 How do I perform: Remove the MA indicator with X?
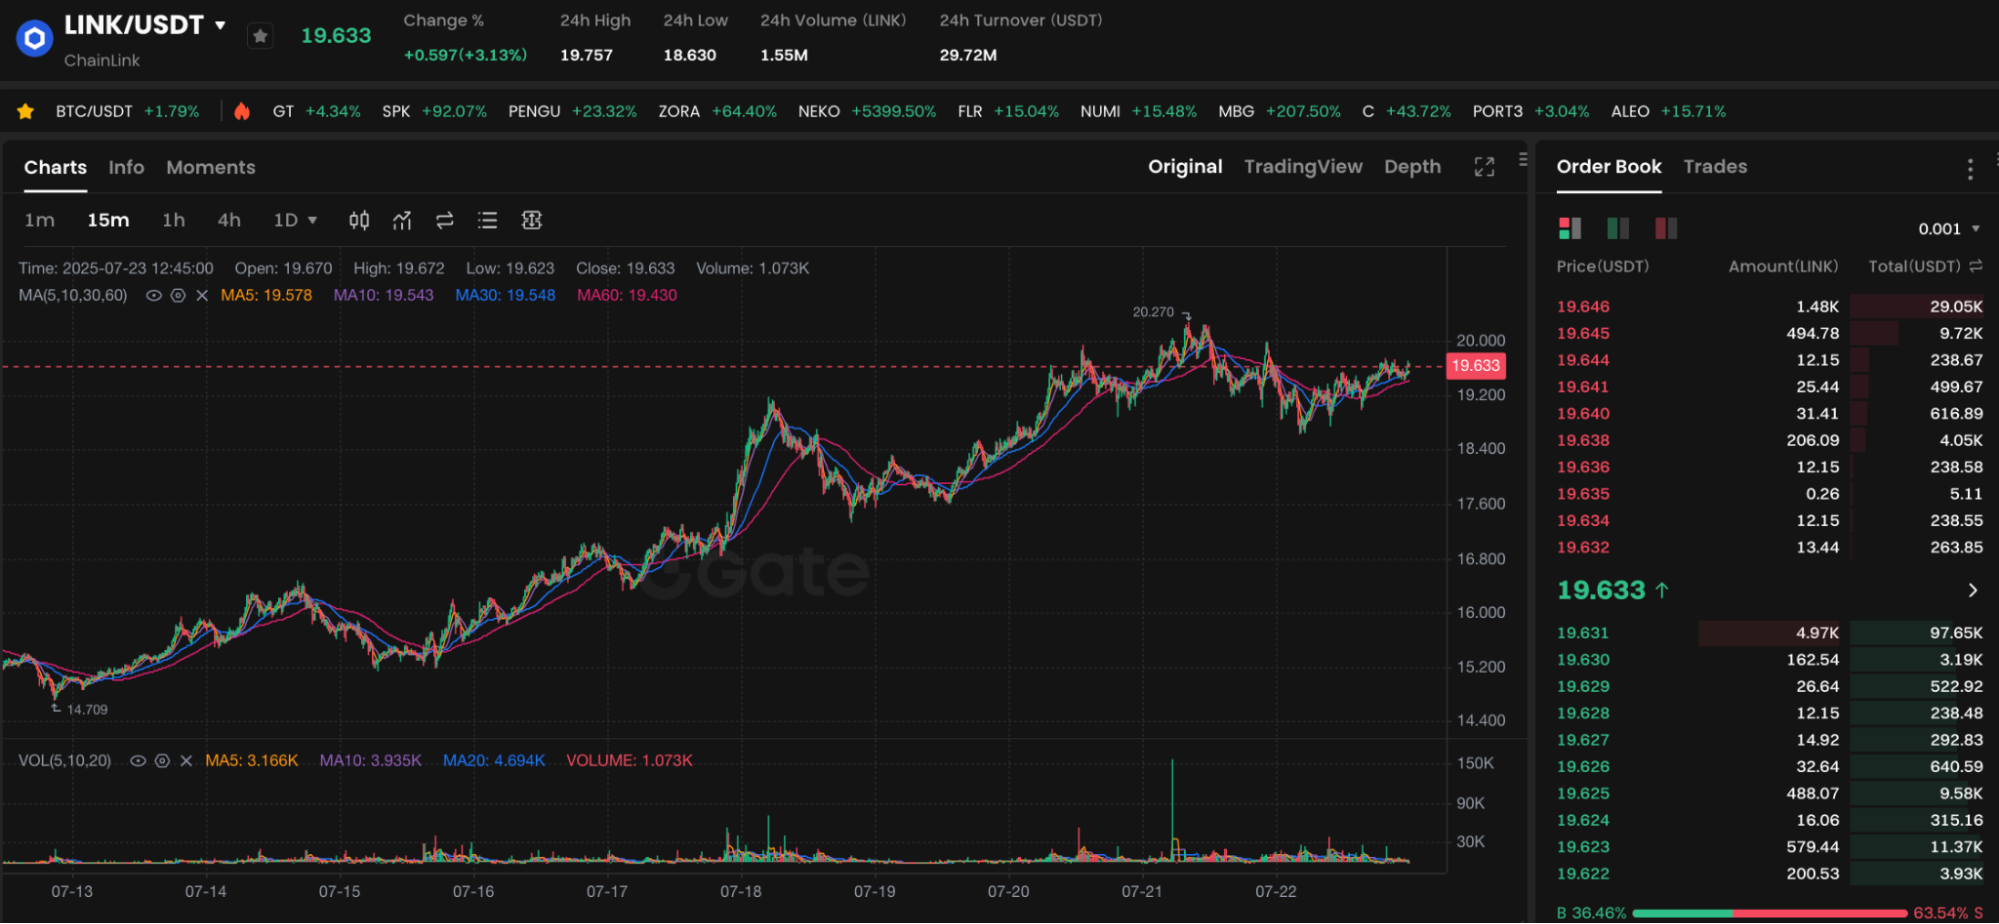[x=202, y=295]
